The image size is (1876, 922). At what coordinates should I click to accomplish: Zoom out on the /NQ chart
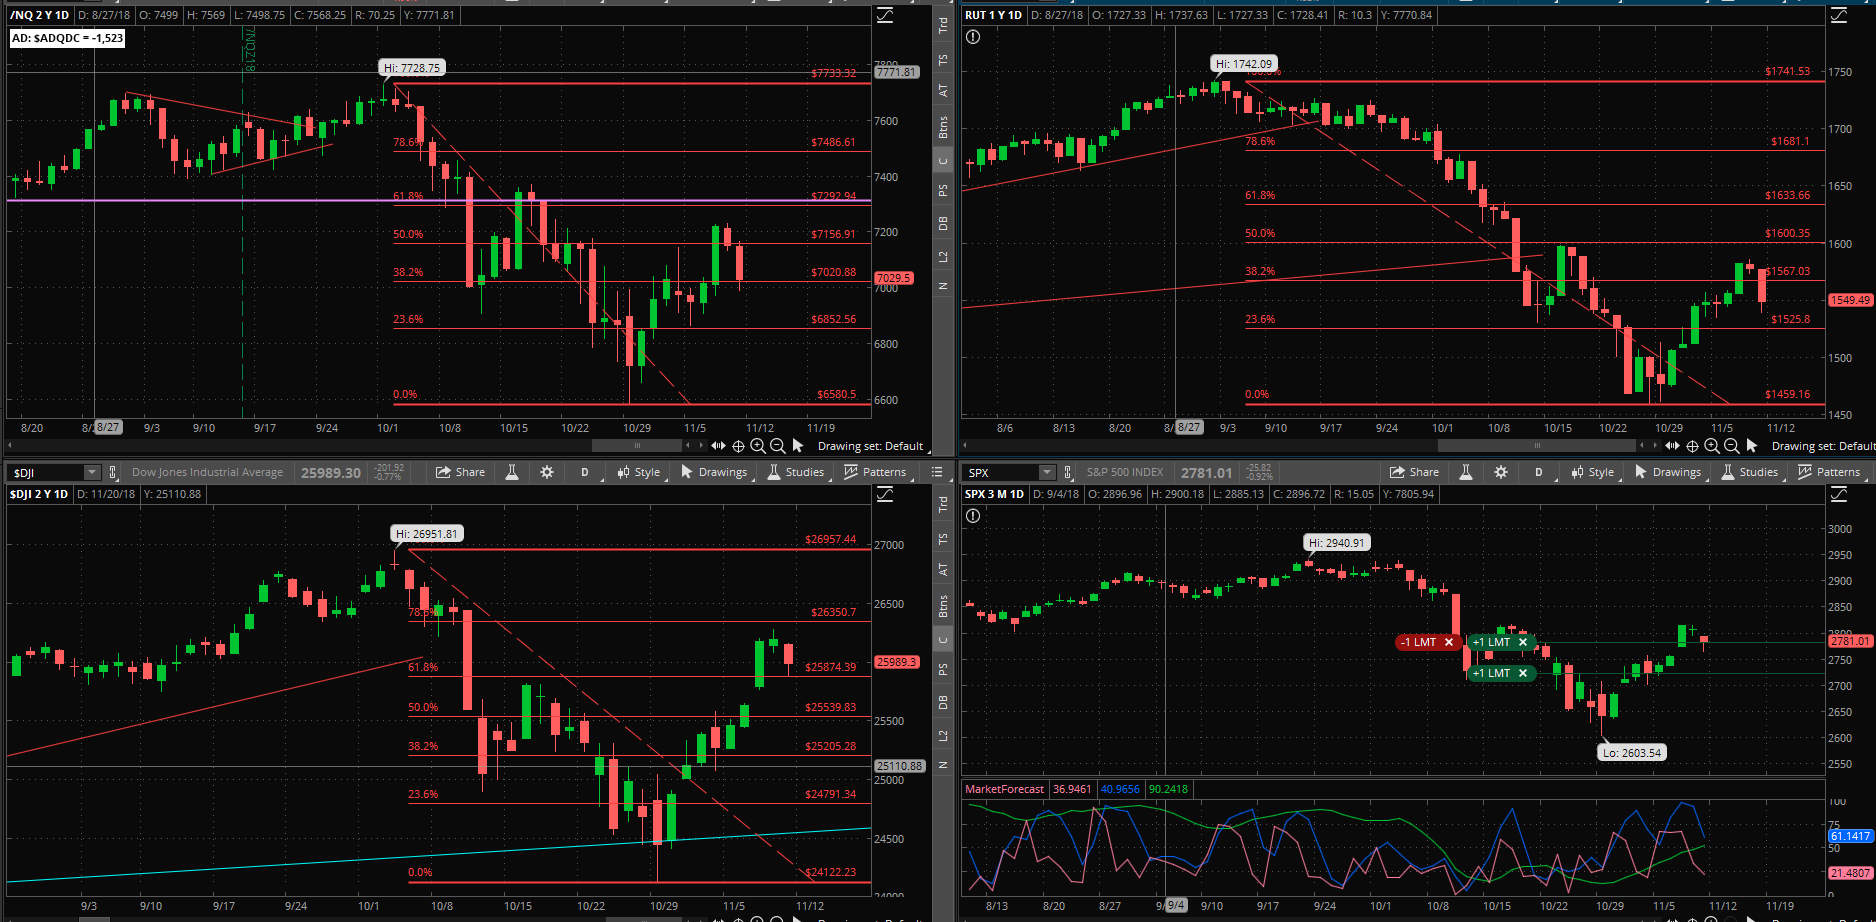pyautogui.click(x=777, y=446)
